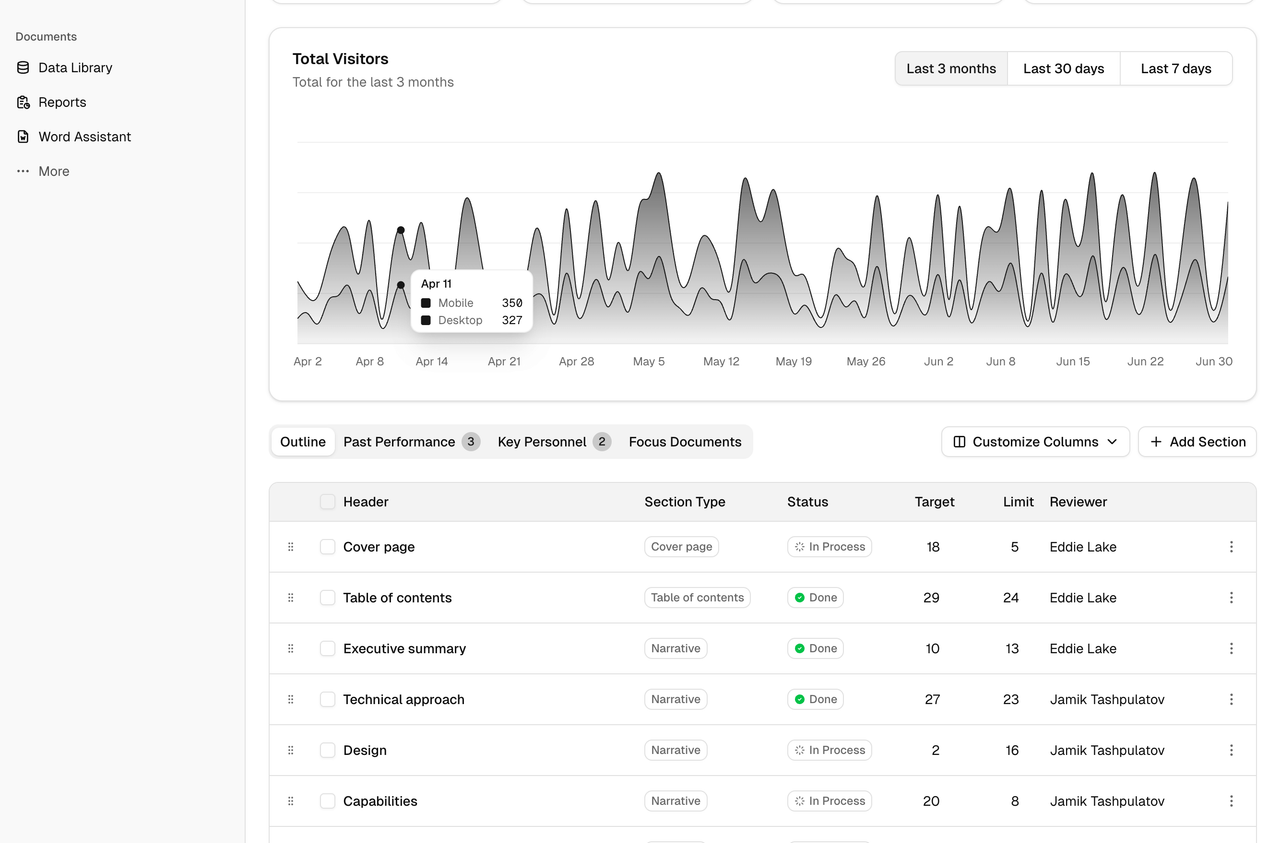Screen dimensions: 1280x843
Task: Open the Customize Columns dropdown
Action: pos(1035,442)
